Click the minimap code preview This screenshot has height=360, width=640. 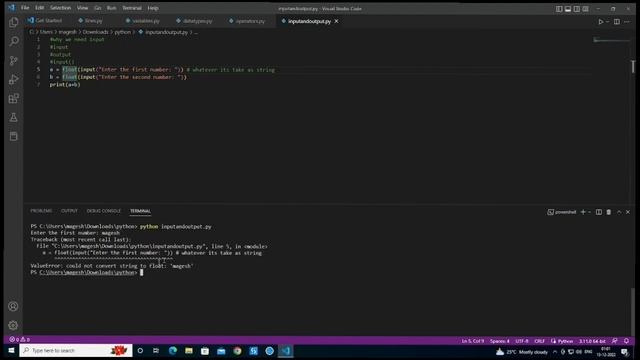coord(611,40)
